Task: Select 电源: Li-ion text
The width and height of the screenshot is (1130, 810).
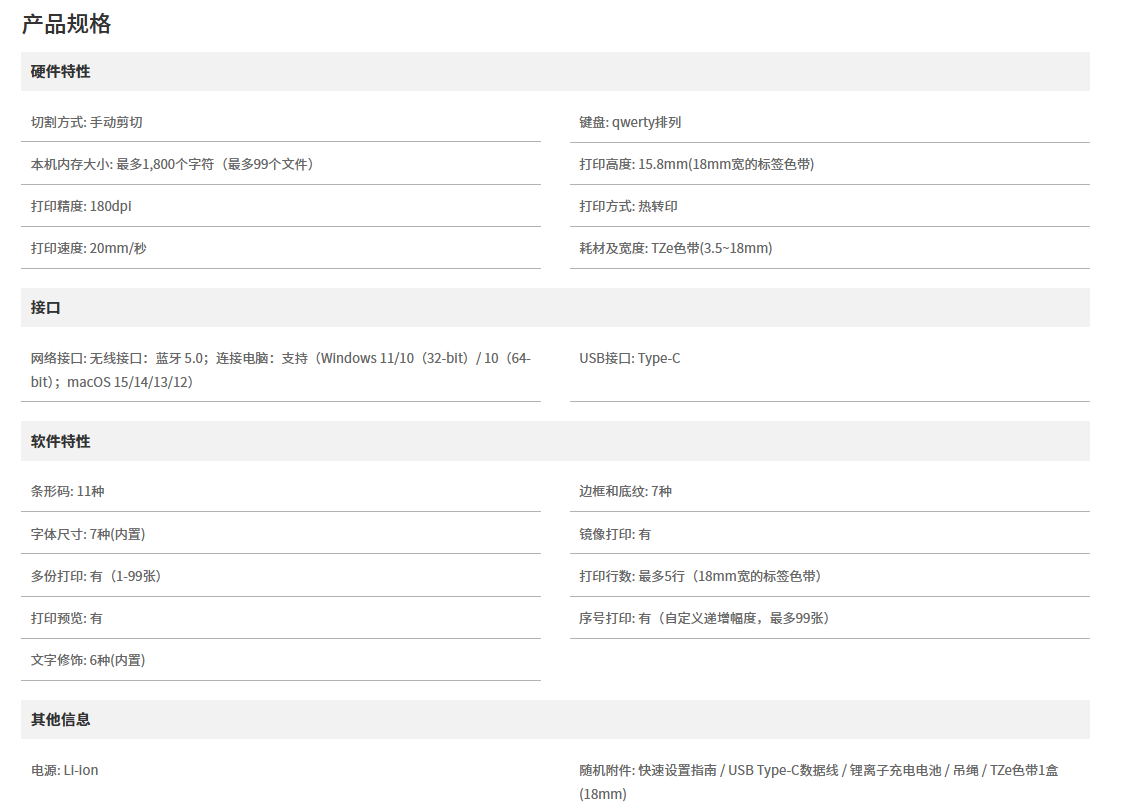Action: pos(64,770)
